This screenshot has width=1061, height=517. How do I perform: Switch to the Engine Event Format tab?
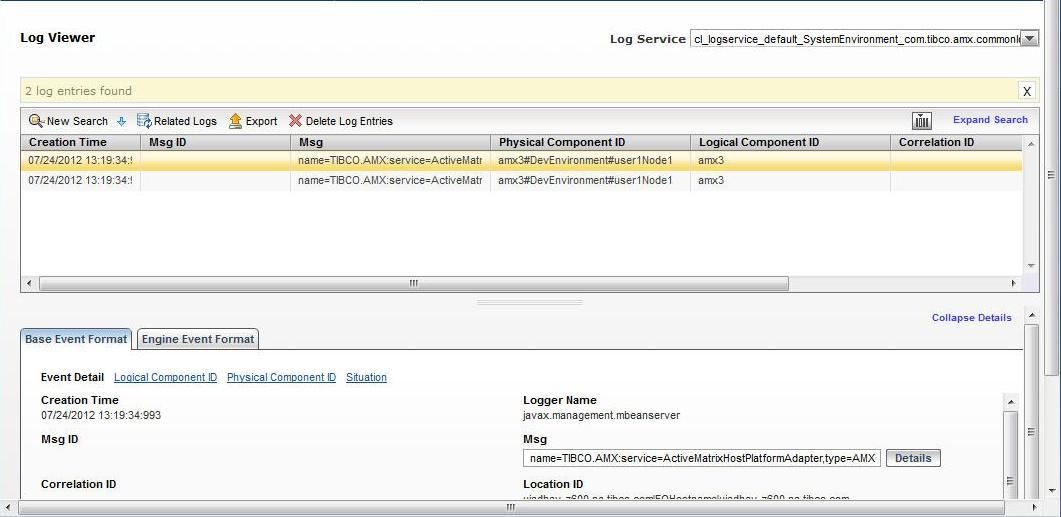coord(198,339)
